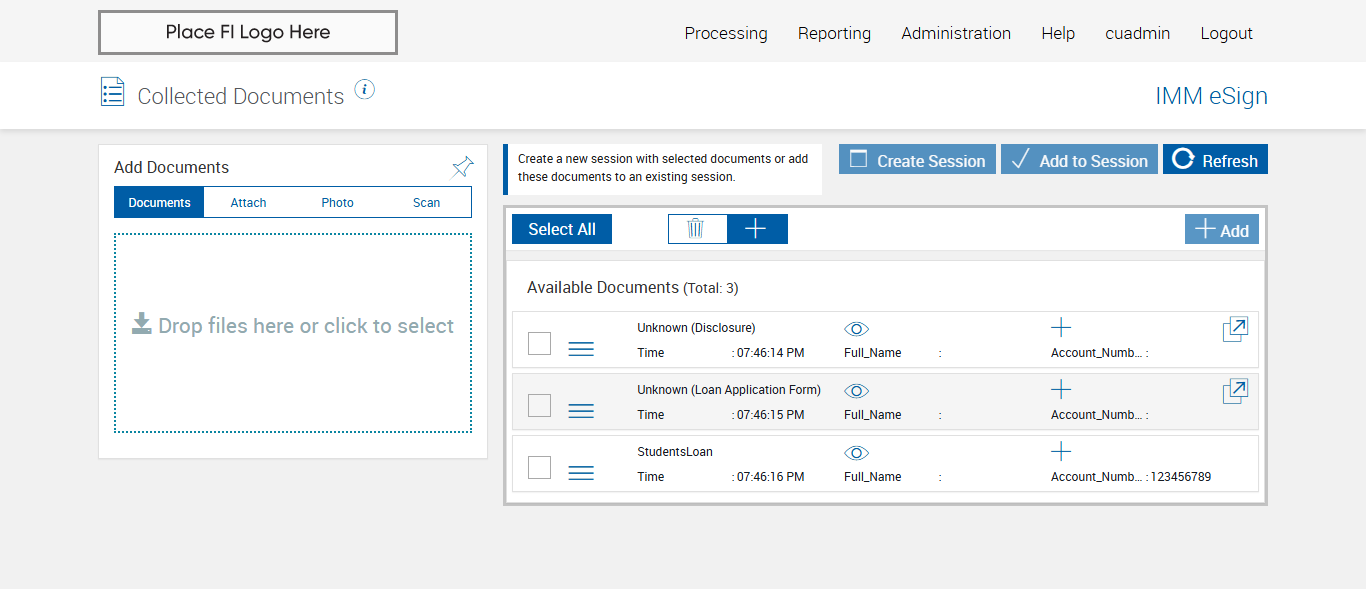The height and width of the screenshot is (589, 1366).
Task: Switch to the Scan tab
Action: click(426, 202)
